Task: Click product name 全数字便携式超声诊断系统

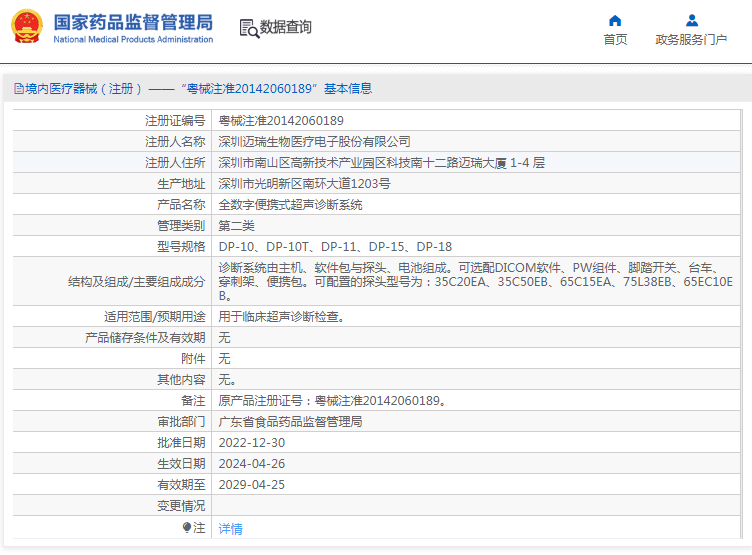Action: [x=290, y=204]
